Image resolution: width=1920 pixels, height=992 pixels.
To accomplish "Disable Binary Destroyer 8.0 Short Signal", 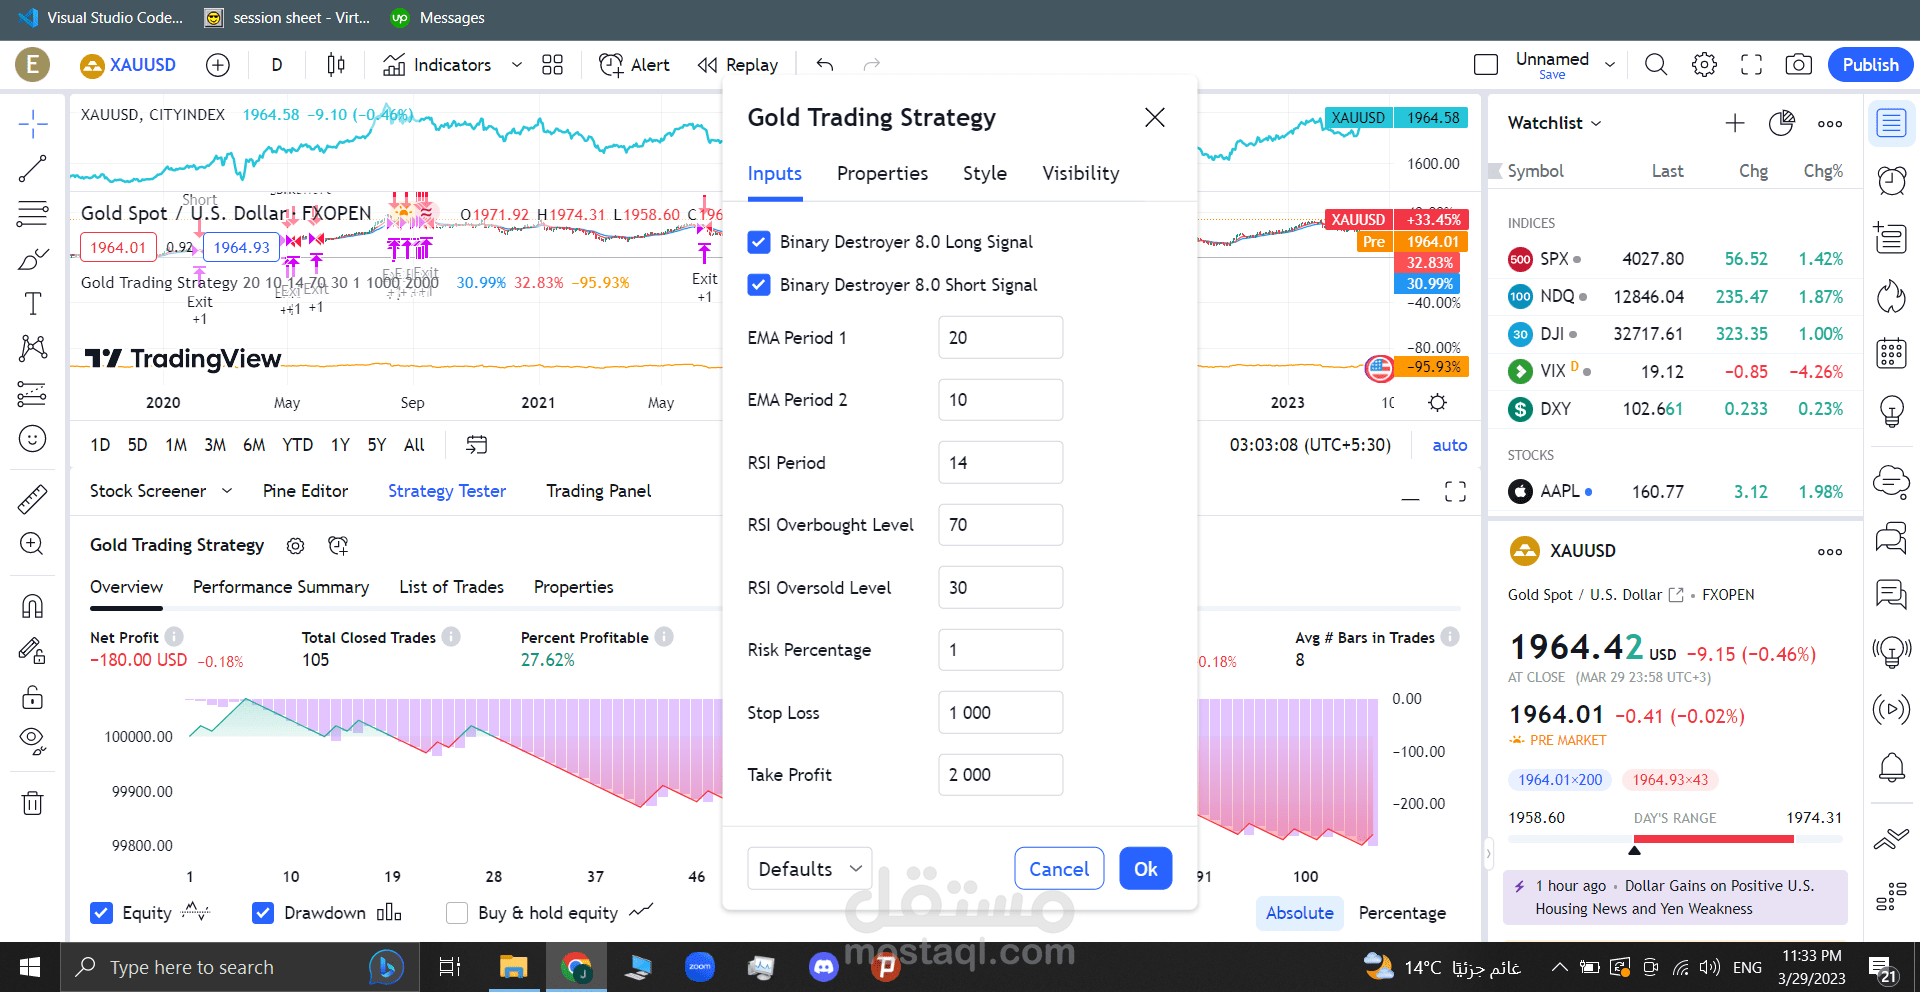I will (759, 285).
